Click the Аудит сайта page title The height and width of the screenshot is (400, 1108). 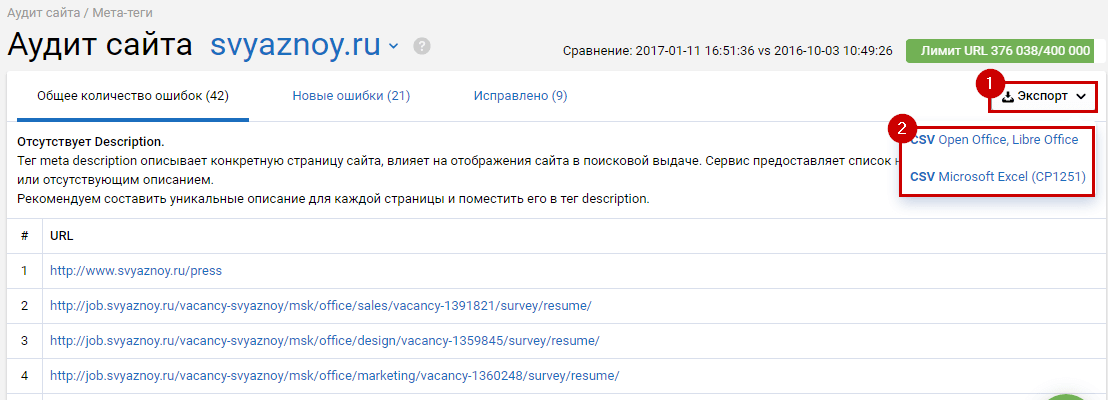(100, 45)
